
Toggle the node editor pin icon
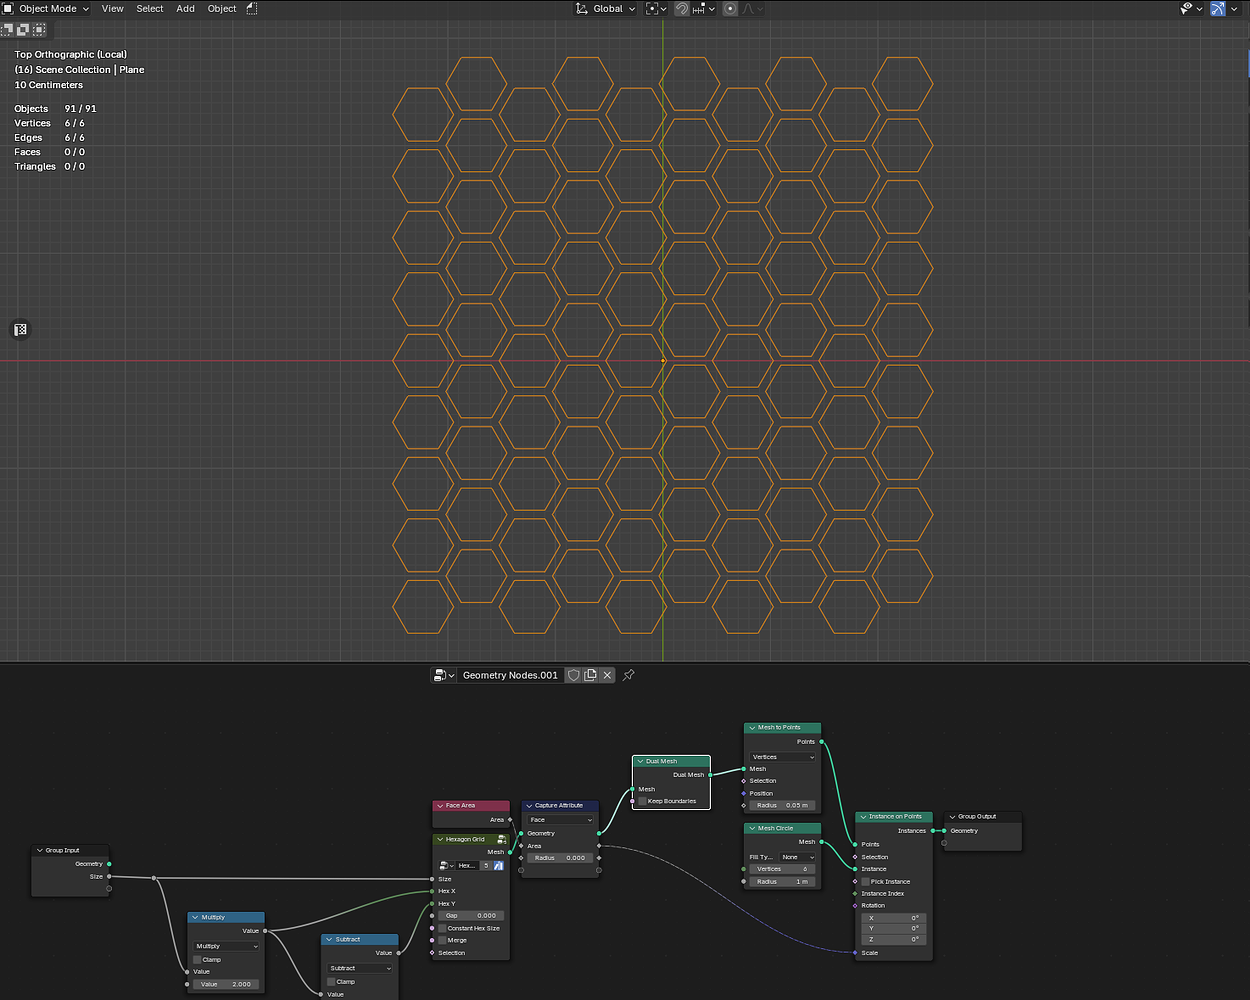(629, 675)
